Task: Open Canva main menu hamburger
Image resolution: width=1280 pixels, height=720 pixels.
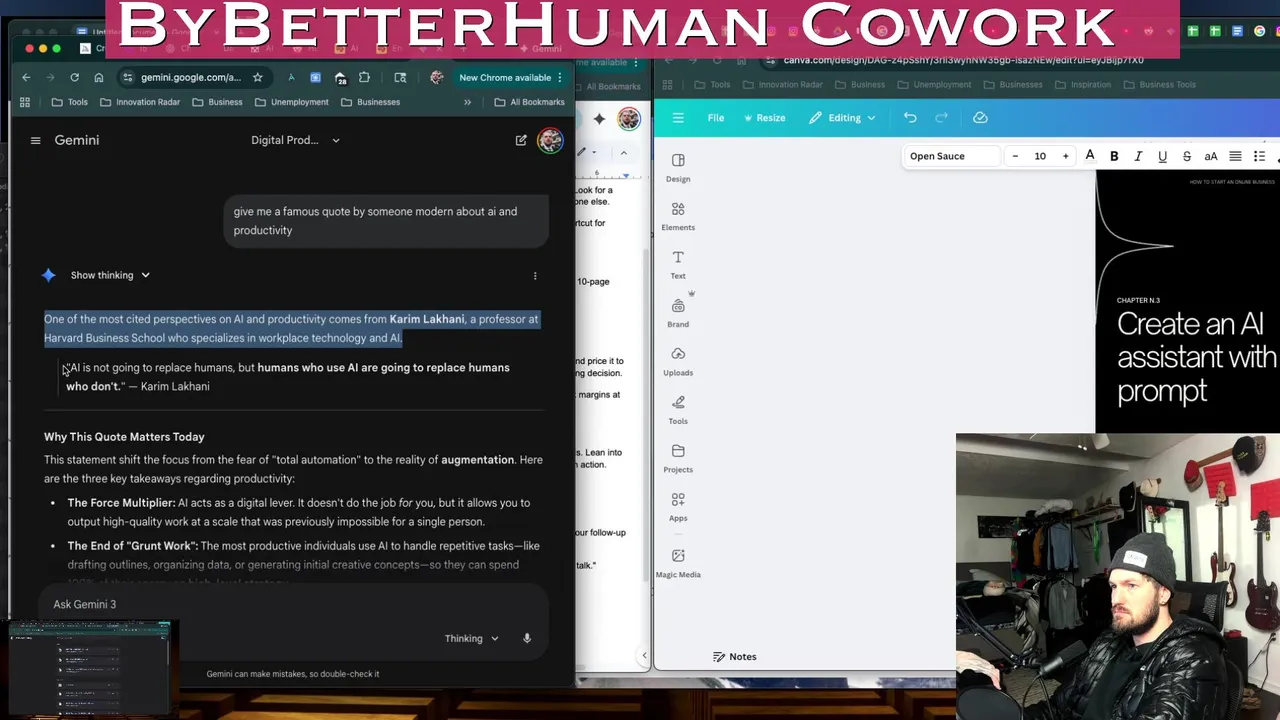Action: point(678,118)
